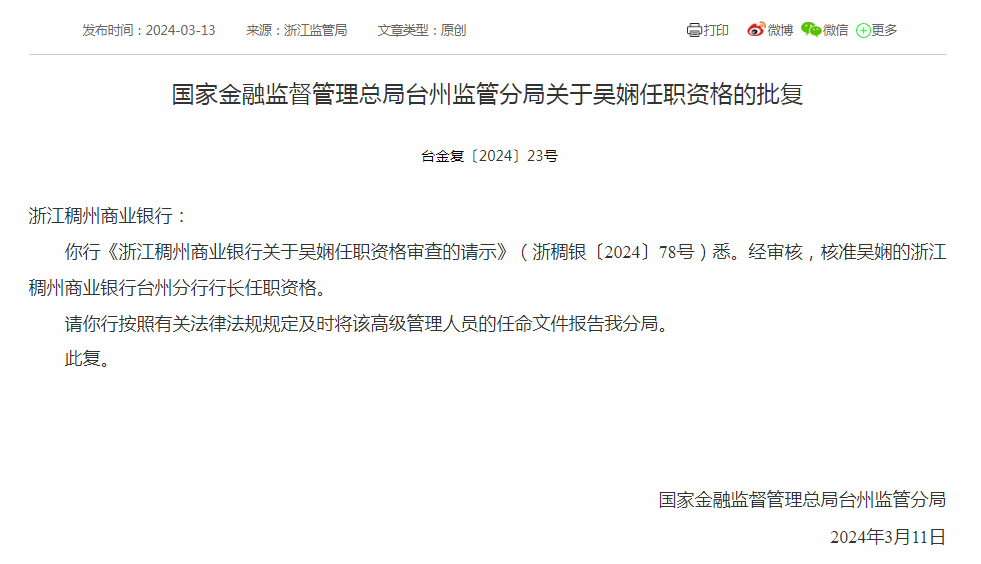Click the publish date 2024-03-13

[x=180, y=30]
